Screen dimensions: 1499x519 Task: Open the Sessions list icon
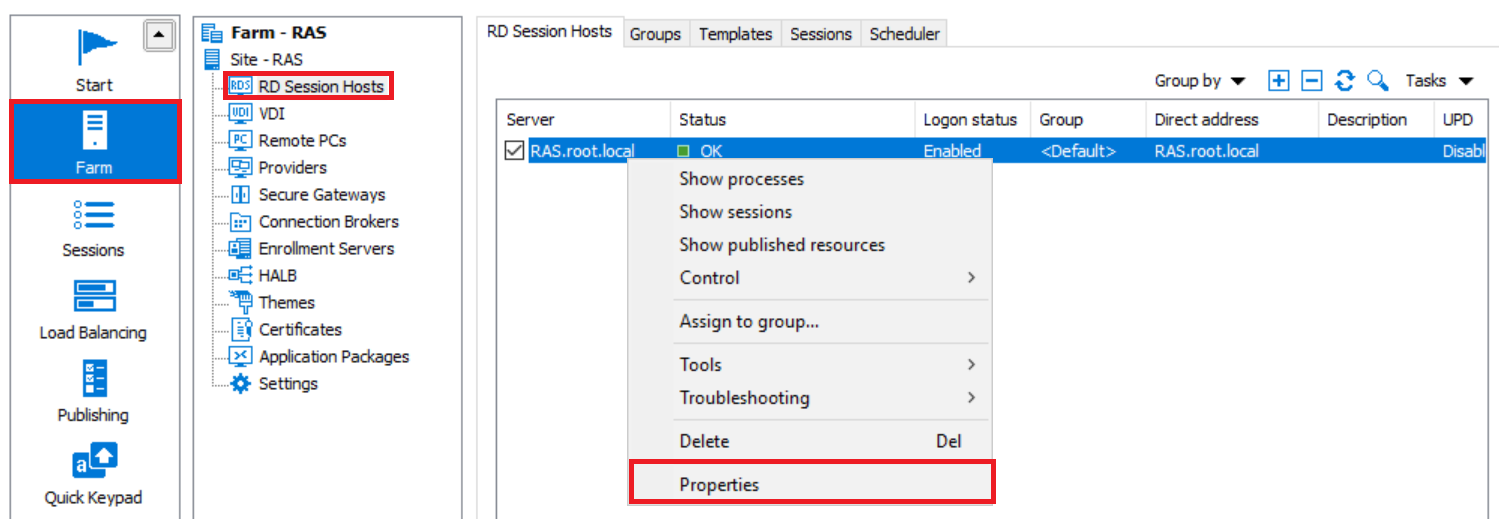94,215
